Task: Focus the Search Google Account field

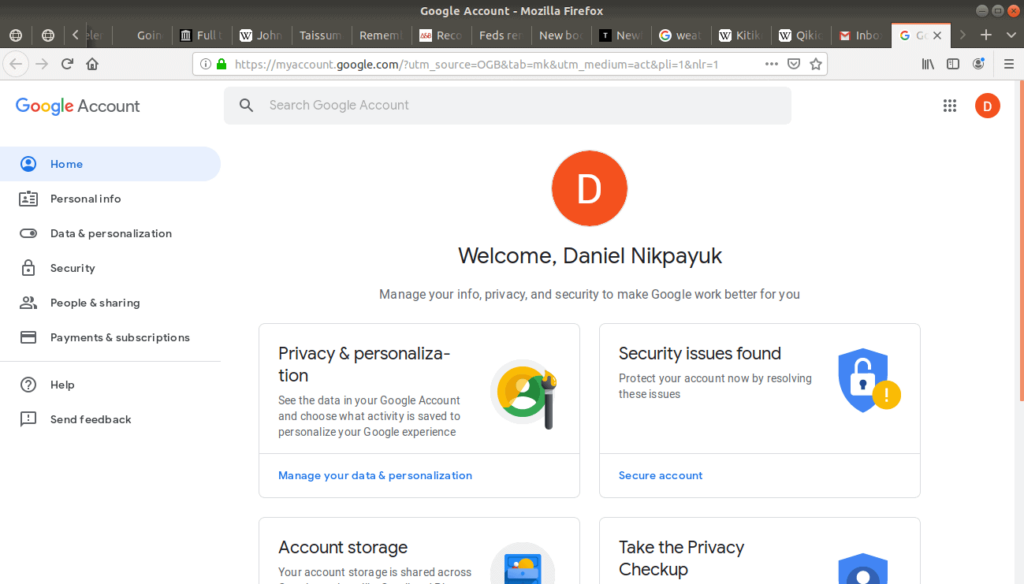Action: pos(507,105)
